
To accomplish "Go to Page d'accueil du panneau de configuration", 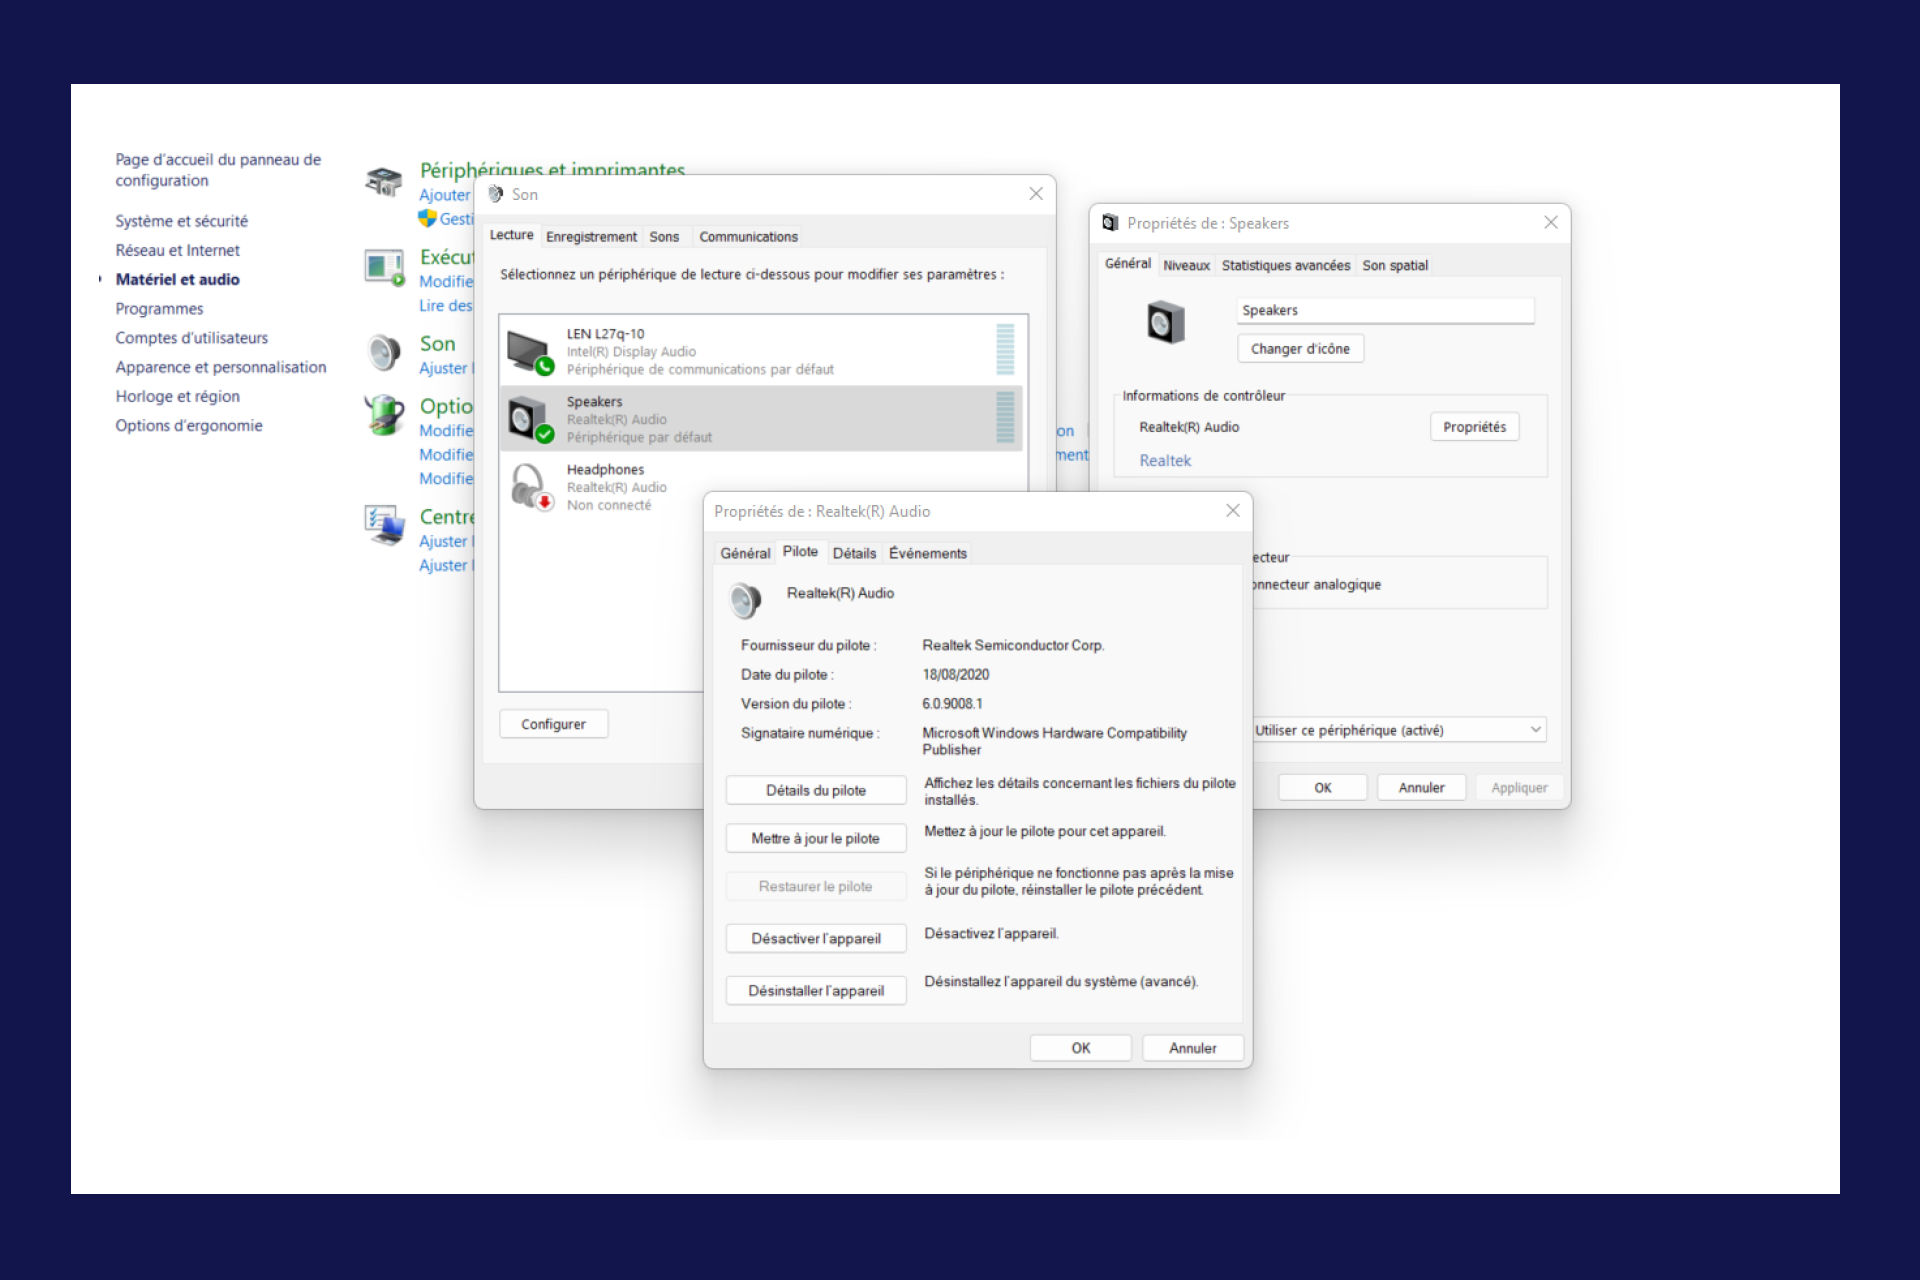I will click(218, 170).
